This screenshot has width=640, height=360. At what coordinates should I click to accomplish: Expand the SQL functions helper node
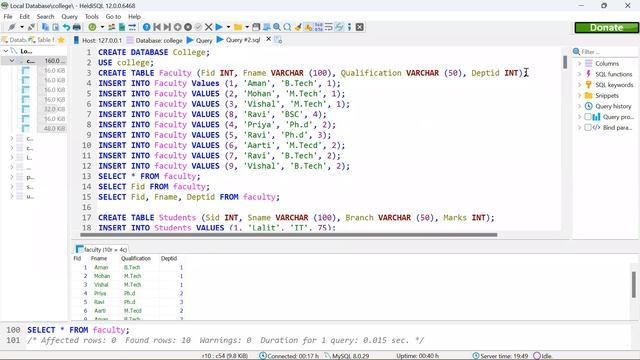(x=579, y=74)
